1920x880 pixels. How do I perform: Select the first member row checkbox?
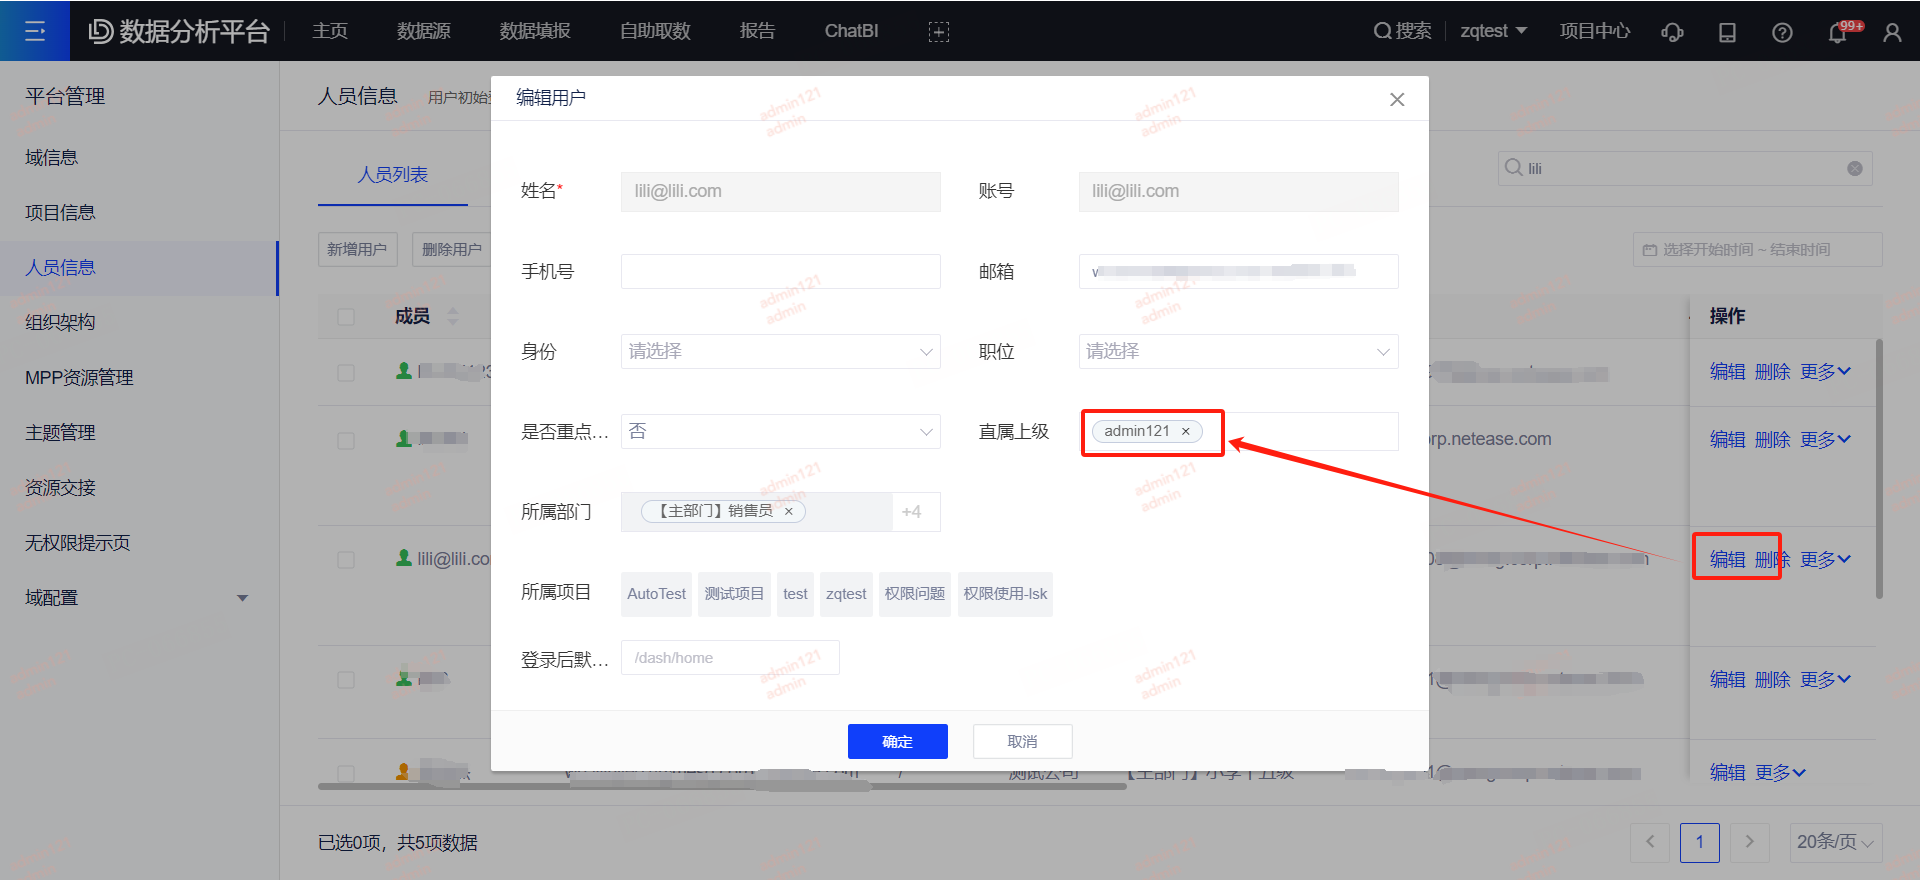click(x=346, y=373)
